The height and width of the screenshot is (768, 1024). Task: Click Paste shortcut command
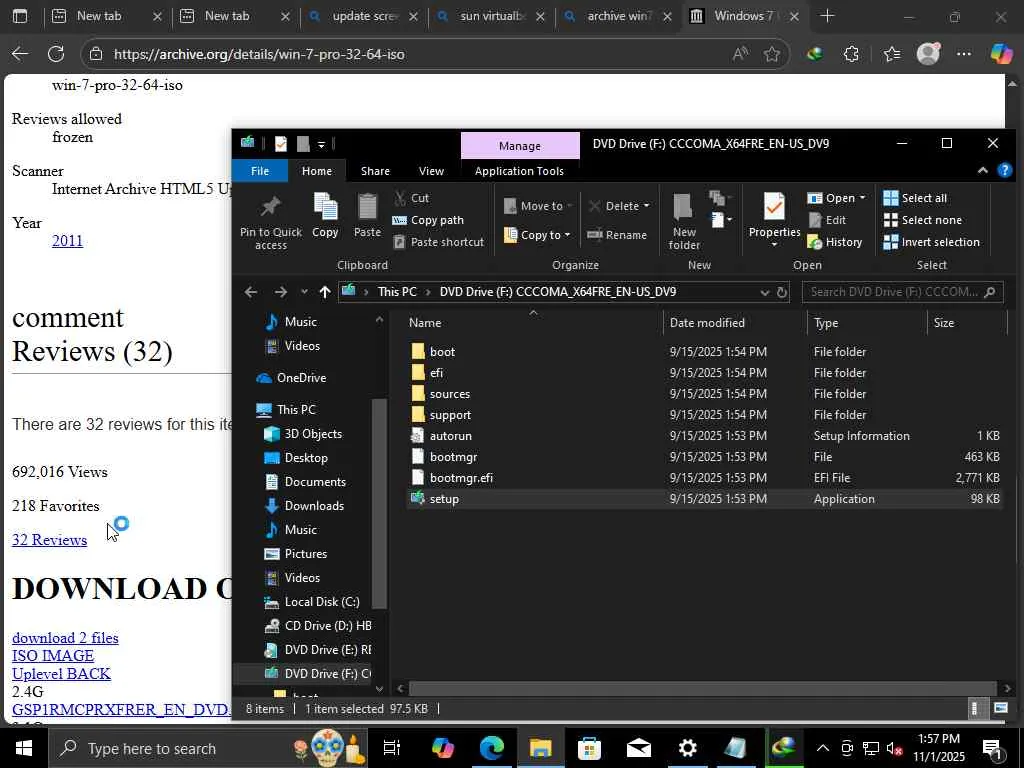(x=439, y=242)
